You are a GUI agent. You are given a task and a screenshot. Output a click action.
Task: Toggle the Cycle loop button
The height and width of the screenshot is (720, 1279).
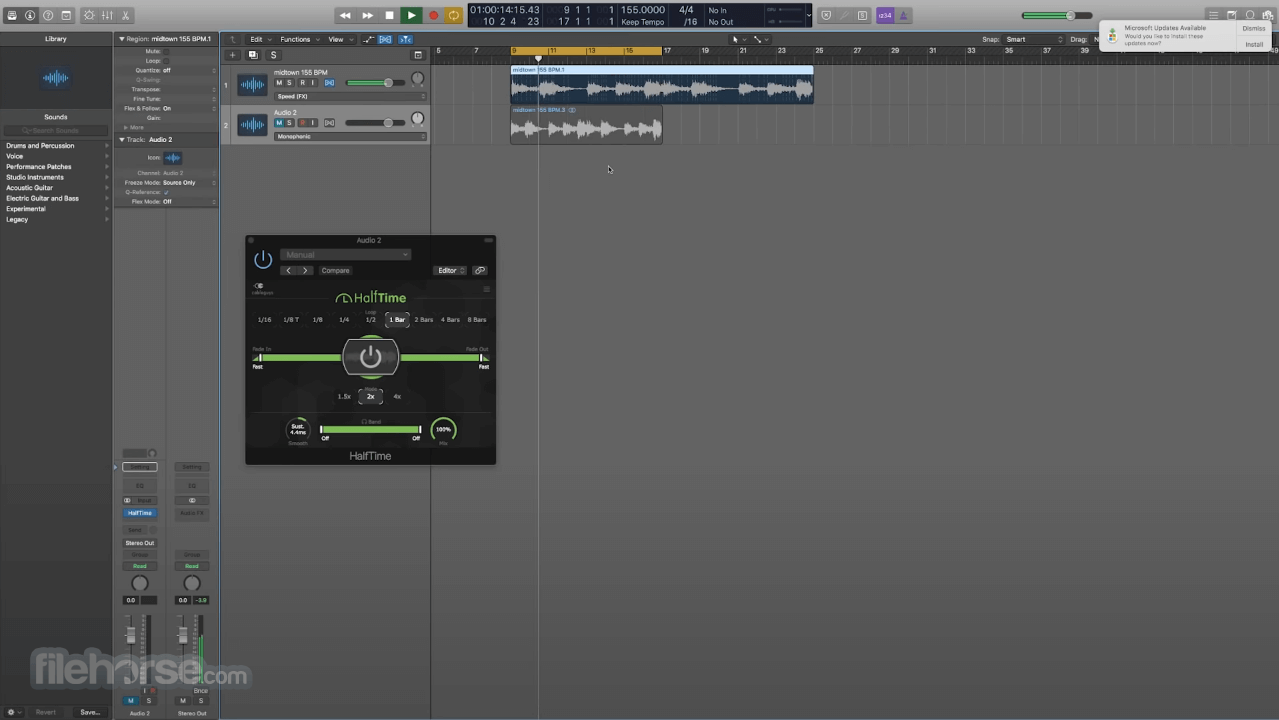pos(454,15)
